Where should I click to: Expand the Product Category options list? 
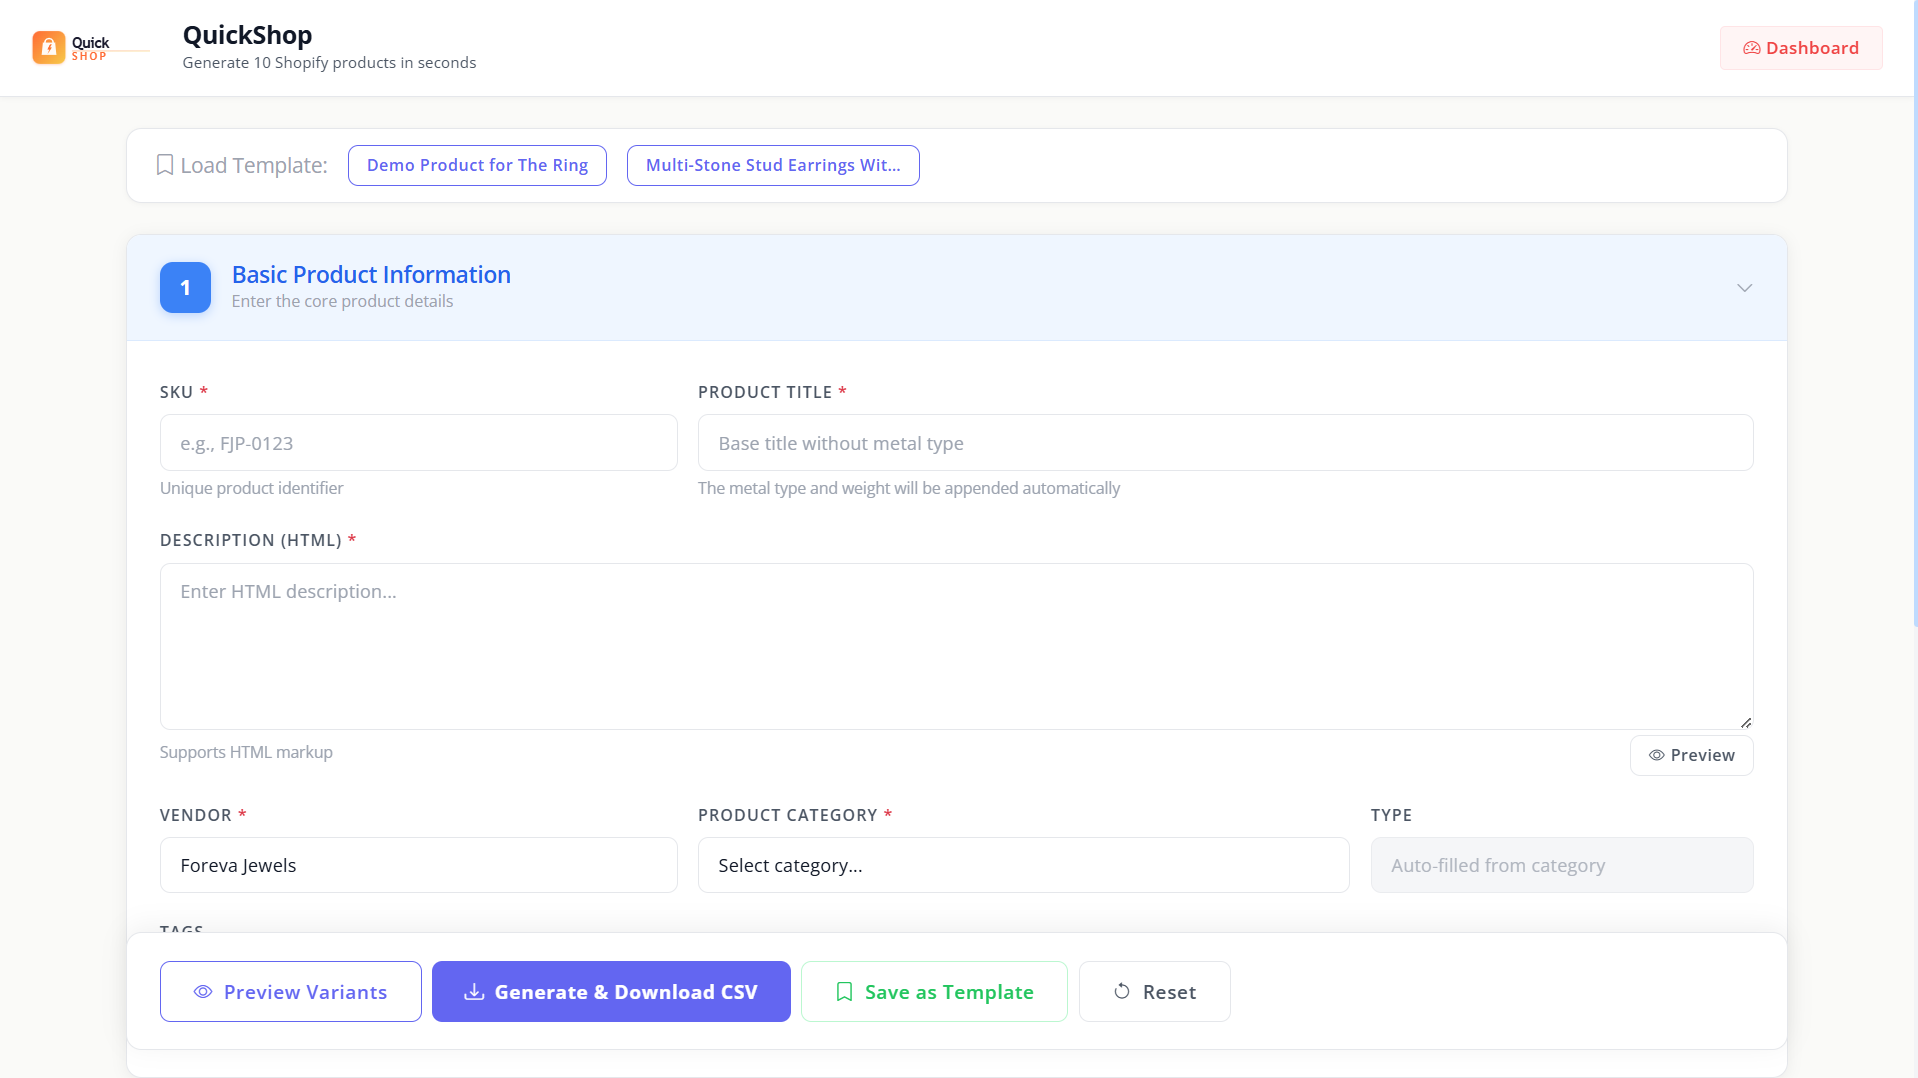tap(1023, 865)
